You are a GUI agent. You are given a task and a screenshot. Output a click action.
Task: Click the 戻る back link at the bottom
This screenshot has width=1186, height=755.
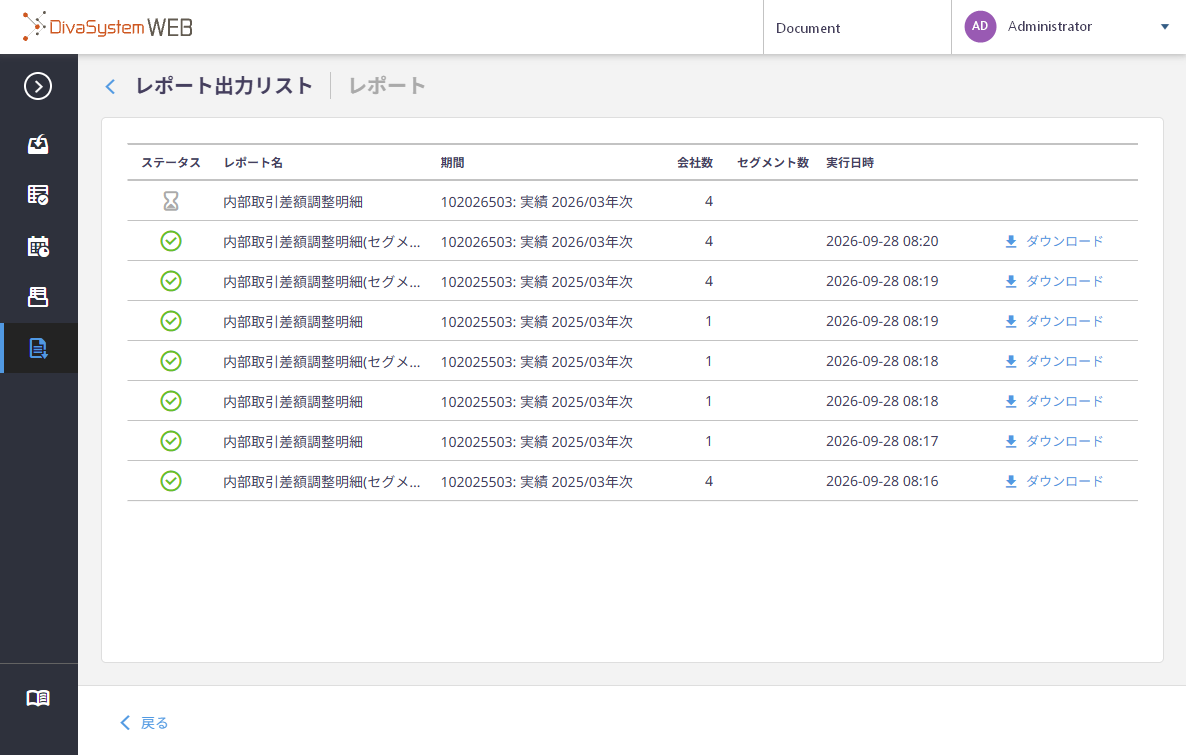144,723
